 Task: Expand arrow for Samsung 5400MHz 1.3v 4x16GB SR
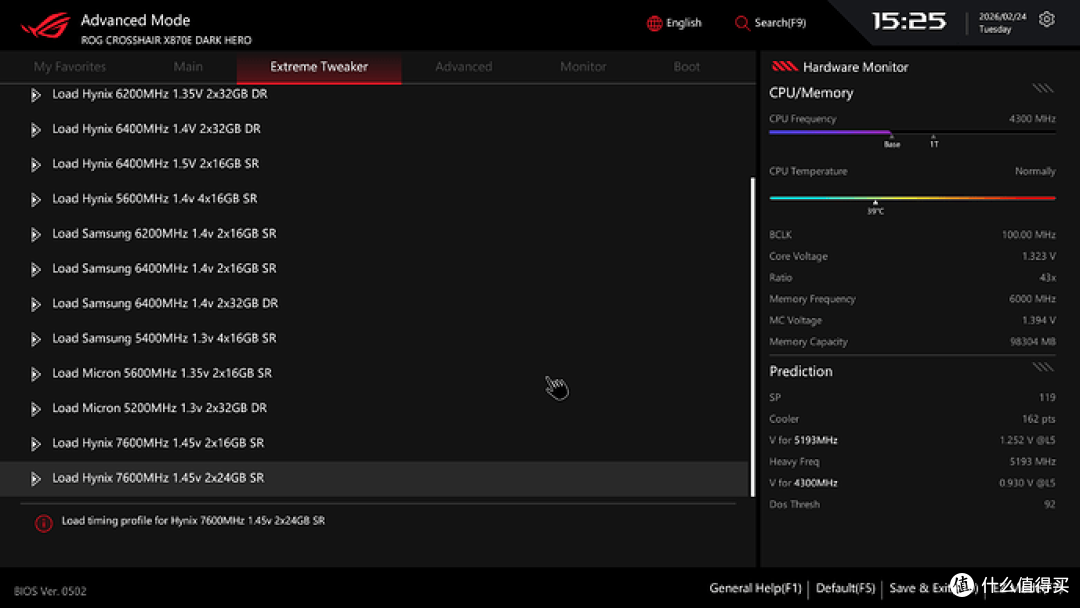(x=36, y=339)
